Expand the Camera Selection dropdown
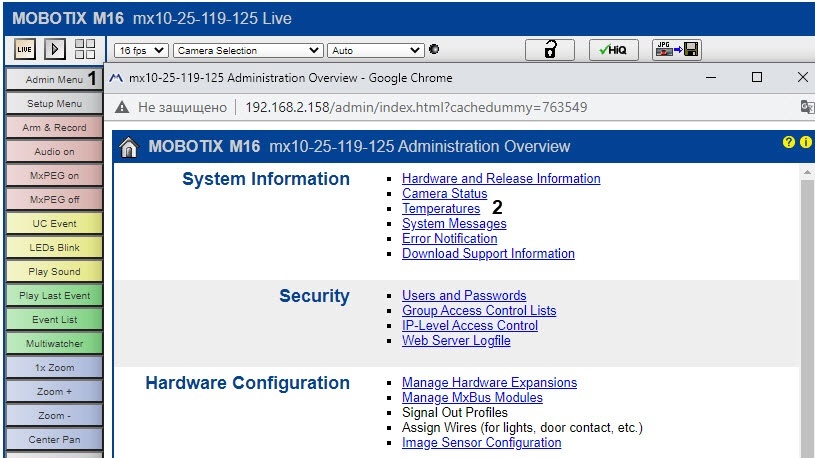The image size is (815, 458). pyautogui.click(x=248, y=50)
